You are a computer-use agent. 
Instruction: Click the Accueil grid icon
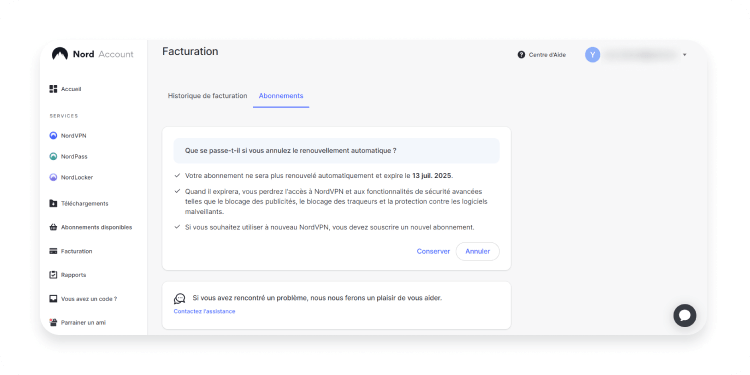(x=53, y=89)
